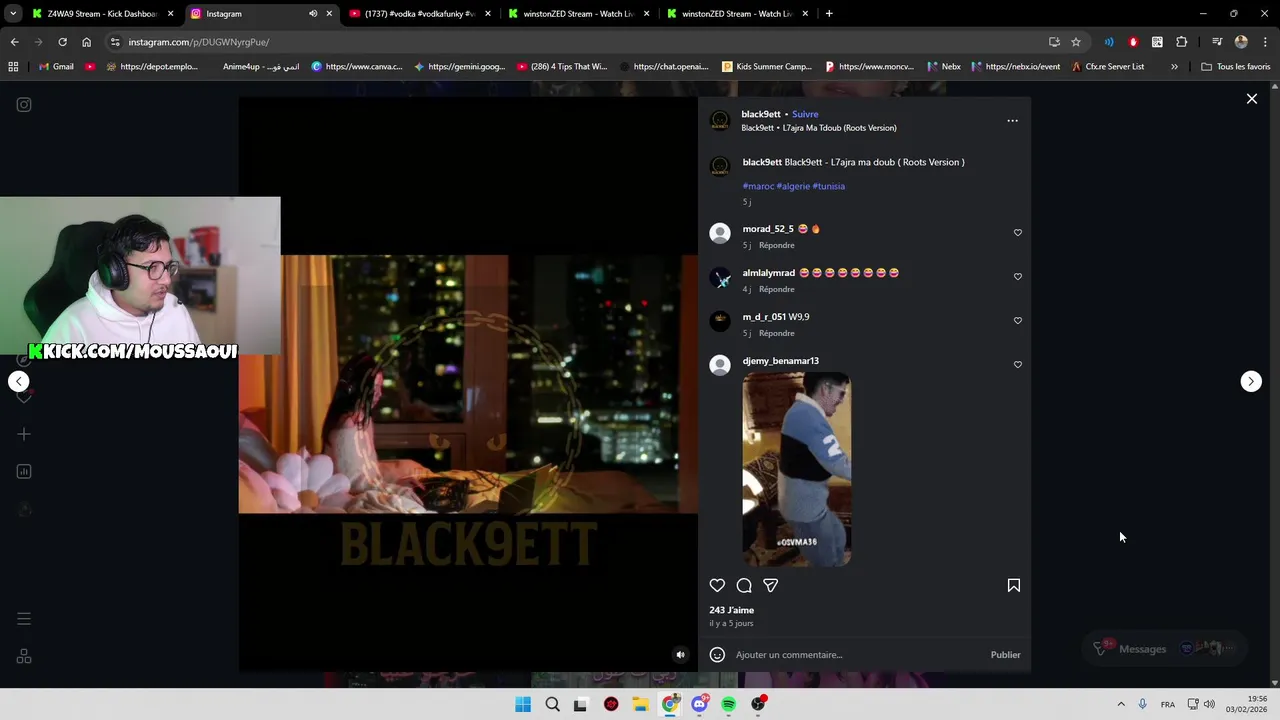Open the dashboard chart icon in the sidebar

(24, 472)
